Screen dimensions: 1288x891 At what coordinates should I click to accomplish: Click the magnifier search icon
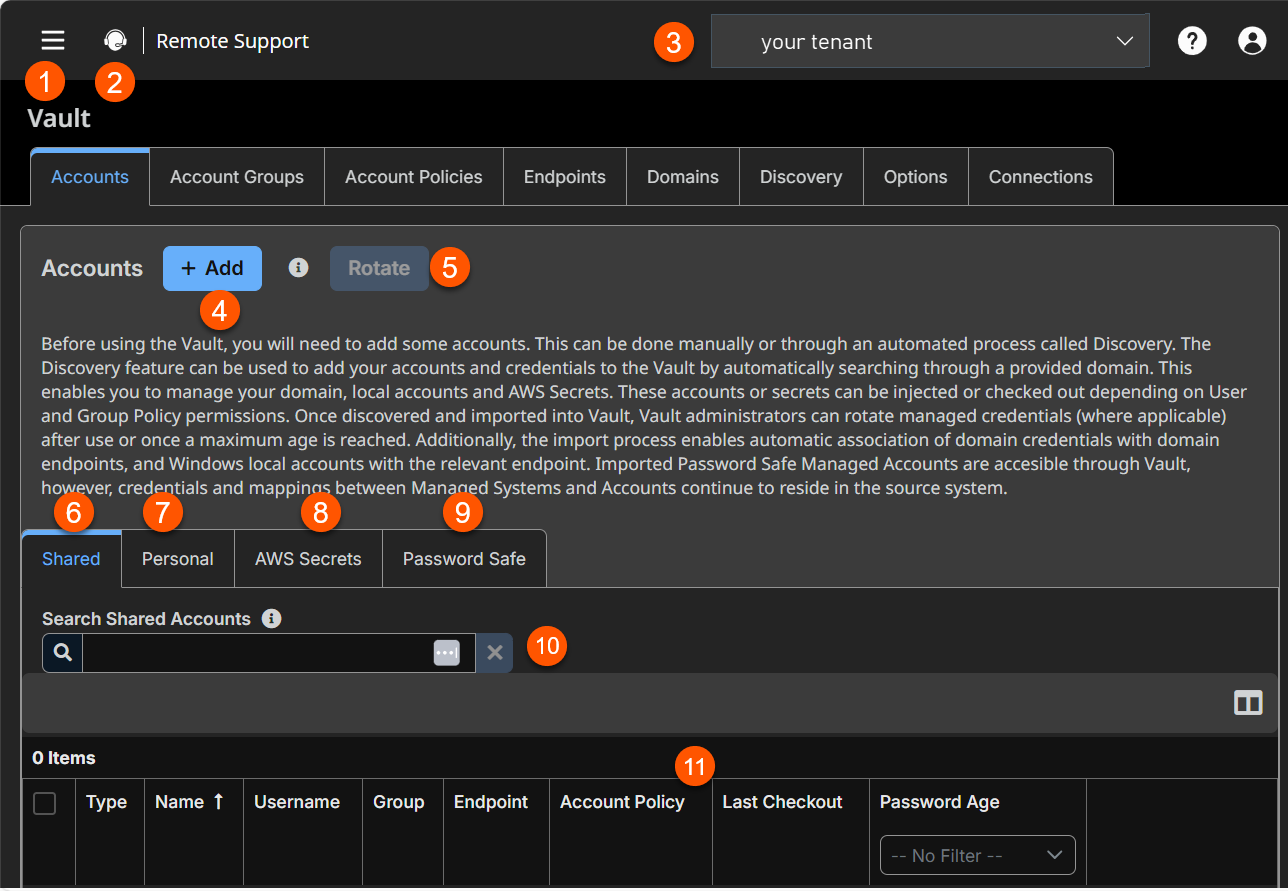coord(62,652)
